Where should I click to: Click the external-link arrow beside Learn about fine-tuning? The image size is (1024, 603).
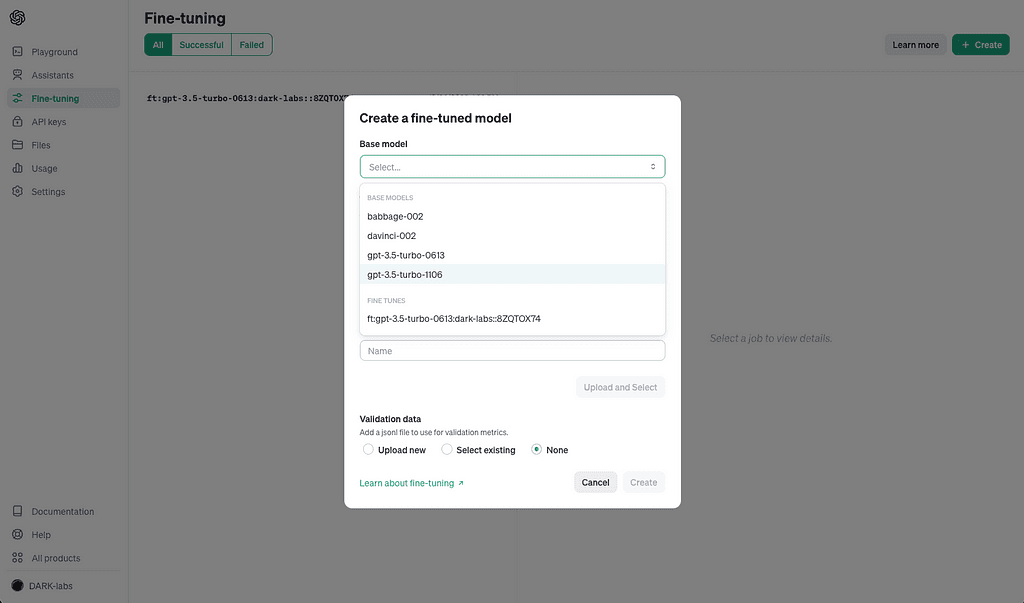(460, 483)
